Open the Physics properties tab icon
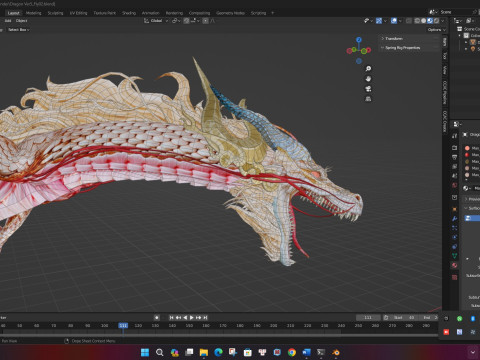 pos(454,237)
